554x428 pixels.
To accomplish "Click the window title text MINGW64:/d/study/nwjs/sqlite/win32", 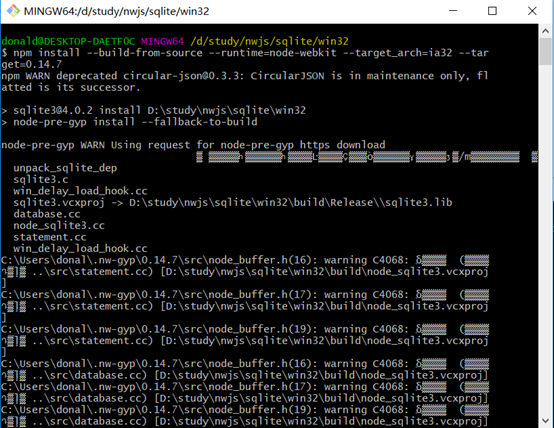I will pos(116,11).
